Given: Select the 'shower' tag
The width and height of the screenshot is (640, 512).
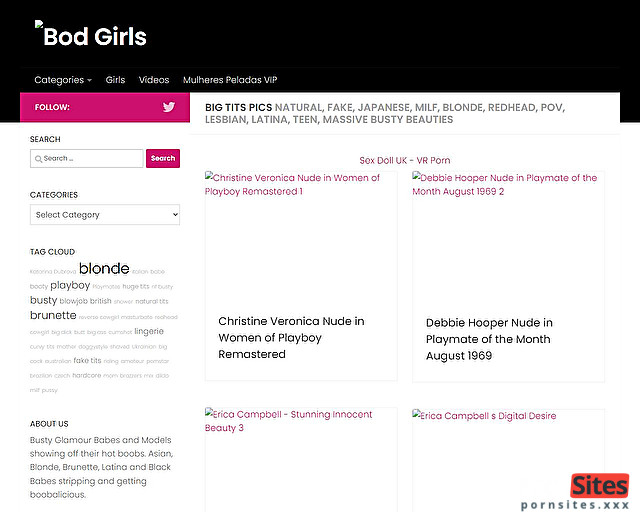Looking at the screenshot, I should coord(123,302).
